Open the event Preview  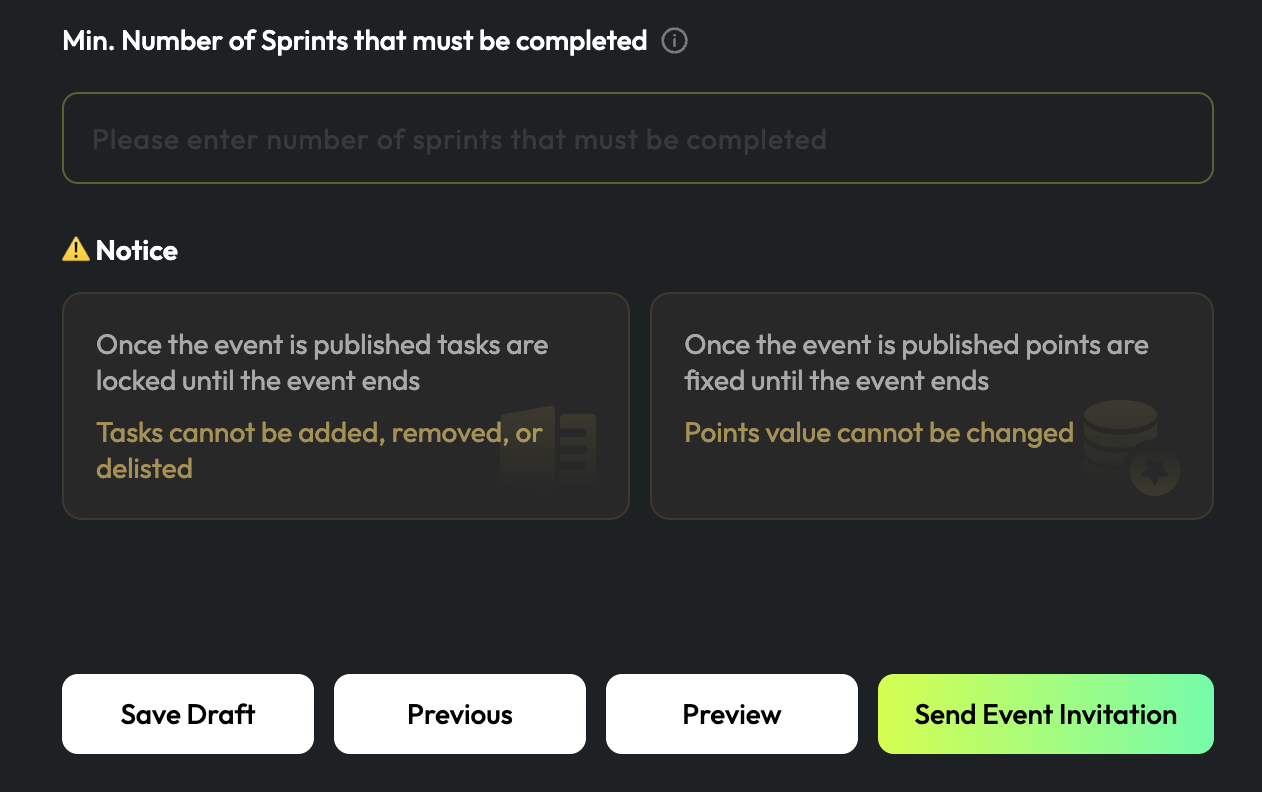point(732,714)
